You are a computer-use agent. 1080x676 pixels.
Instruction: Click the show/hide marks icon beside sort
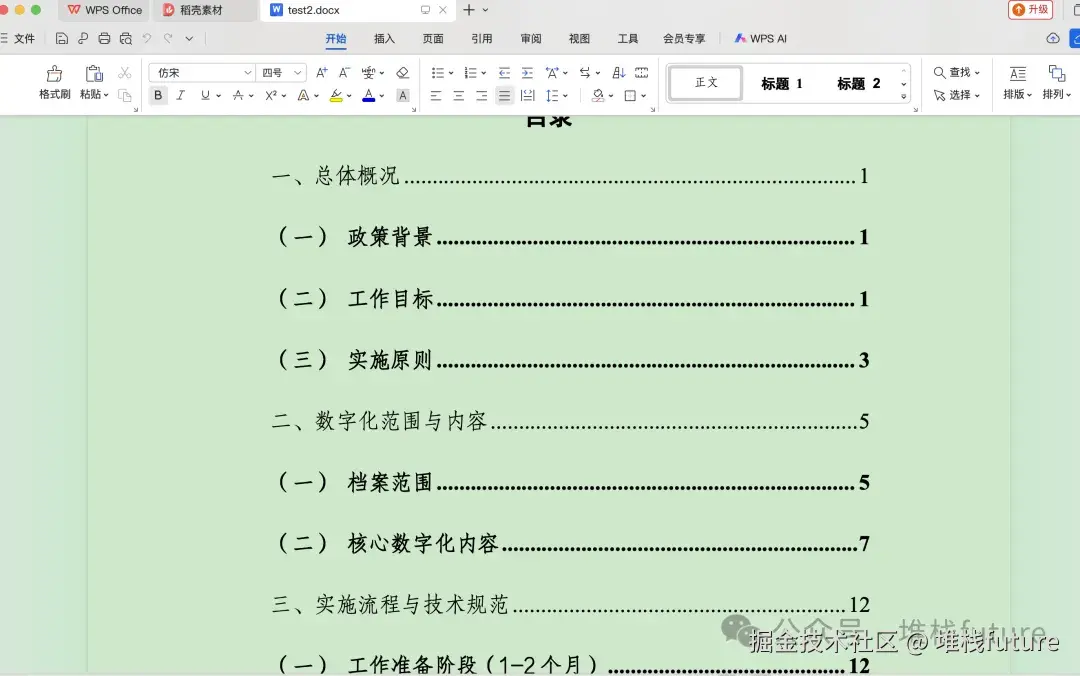(x=642, y=72)
